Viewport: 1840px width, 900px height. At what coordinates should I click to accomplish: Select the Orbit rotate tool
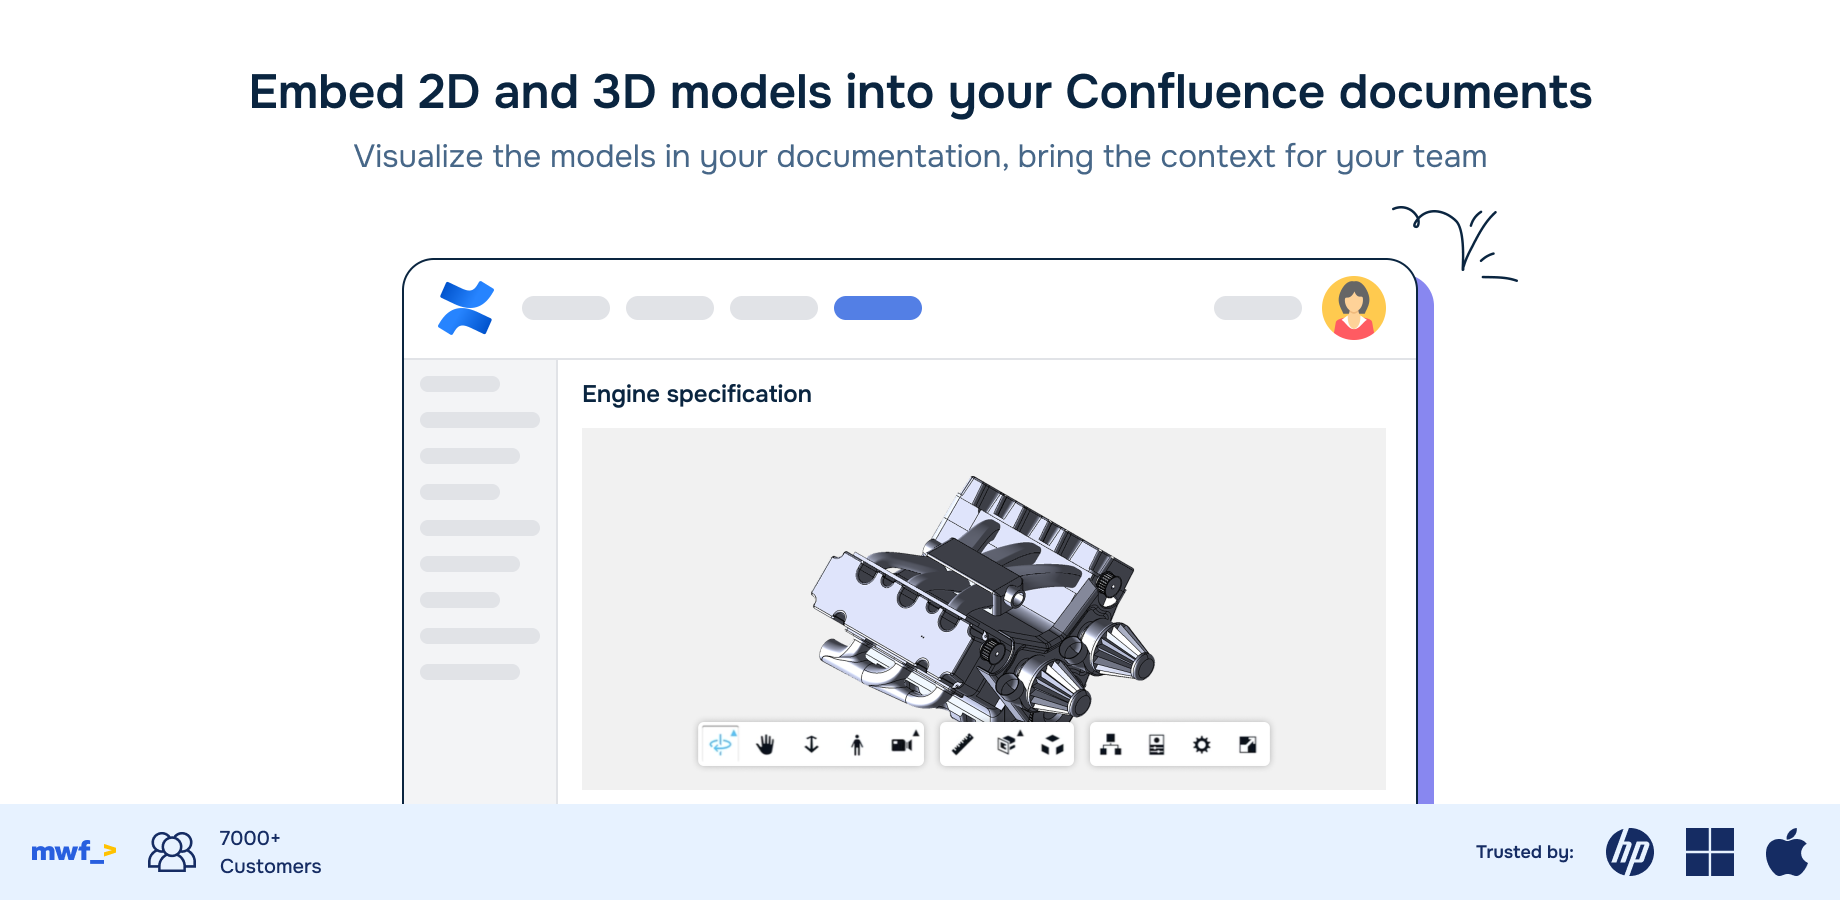coord(721,744)
